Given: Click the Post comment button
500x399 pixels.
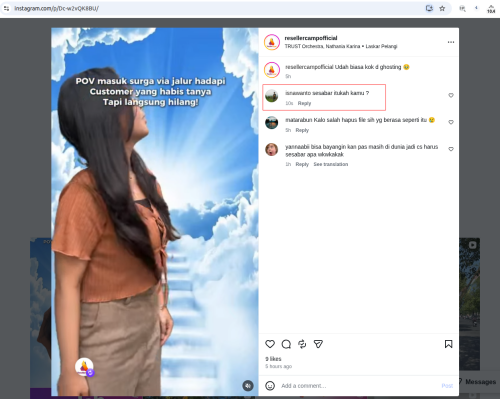Looking at the screenshot, I should 447,386.
